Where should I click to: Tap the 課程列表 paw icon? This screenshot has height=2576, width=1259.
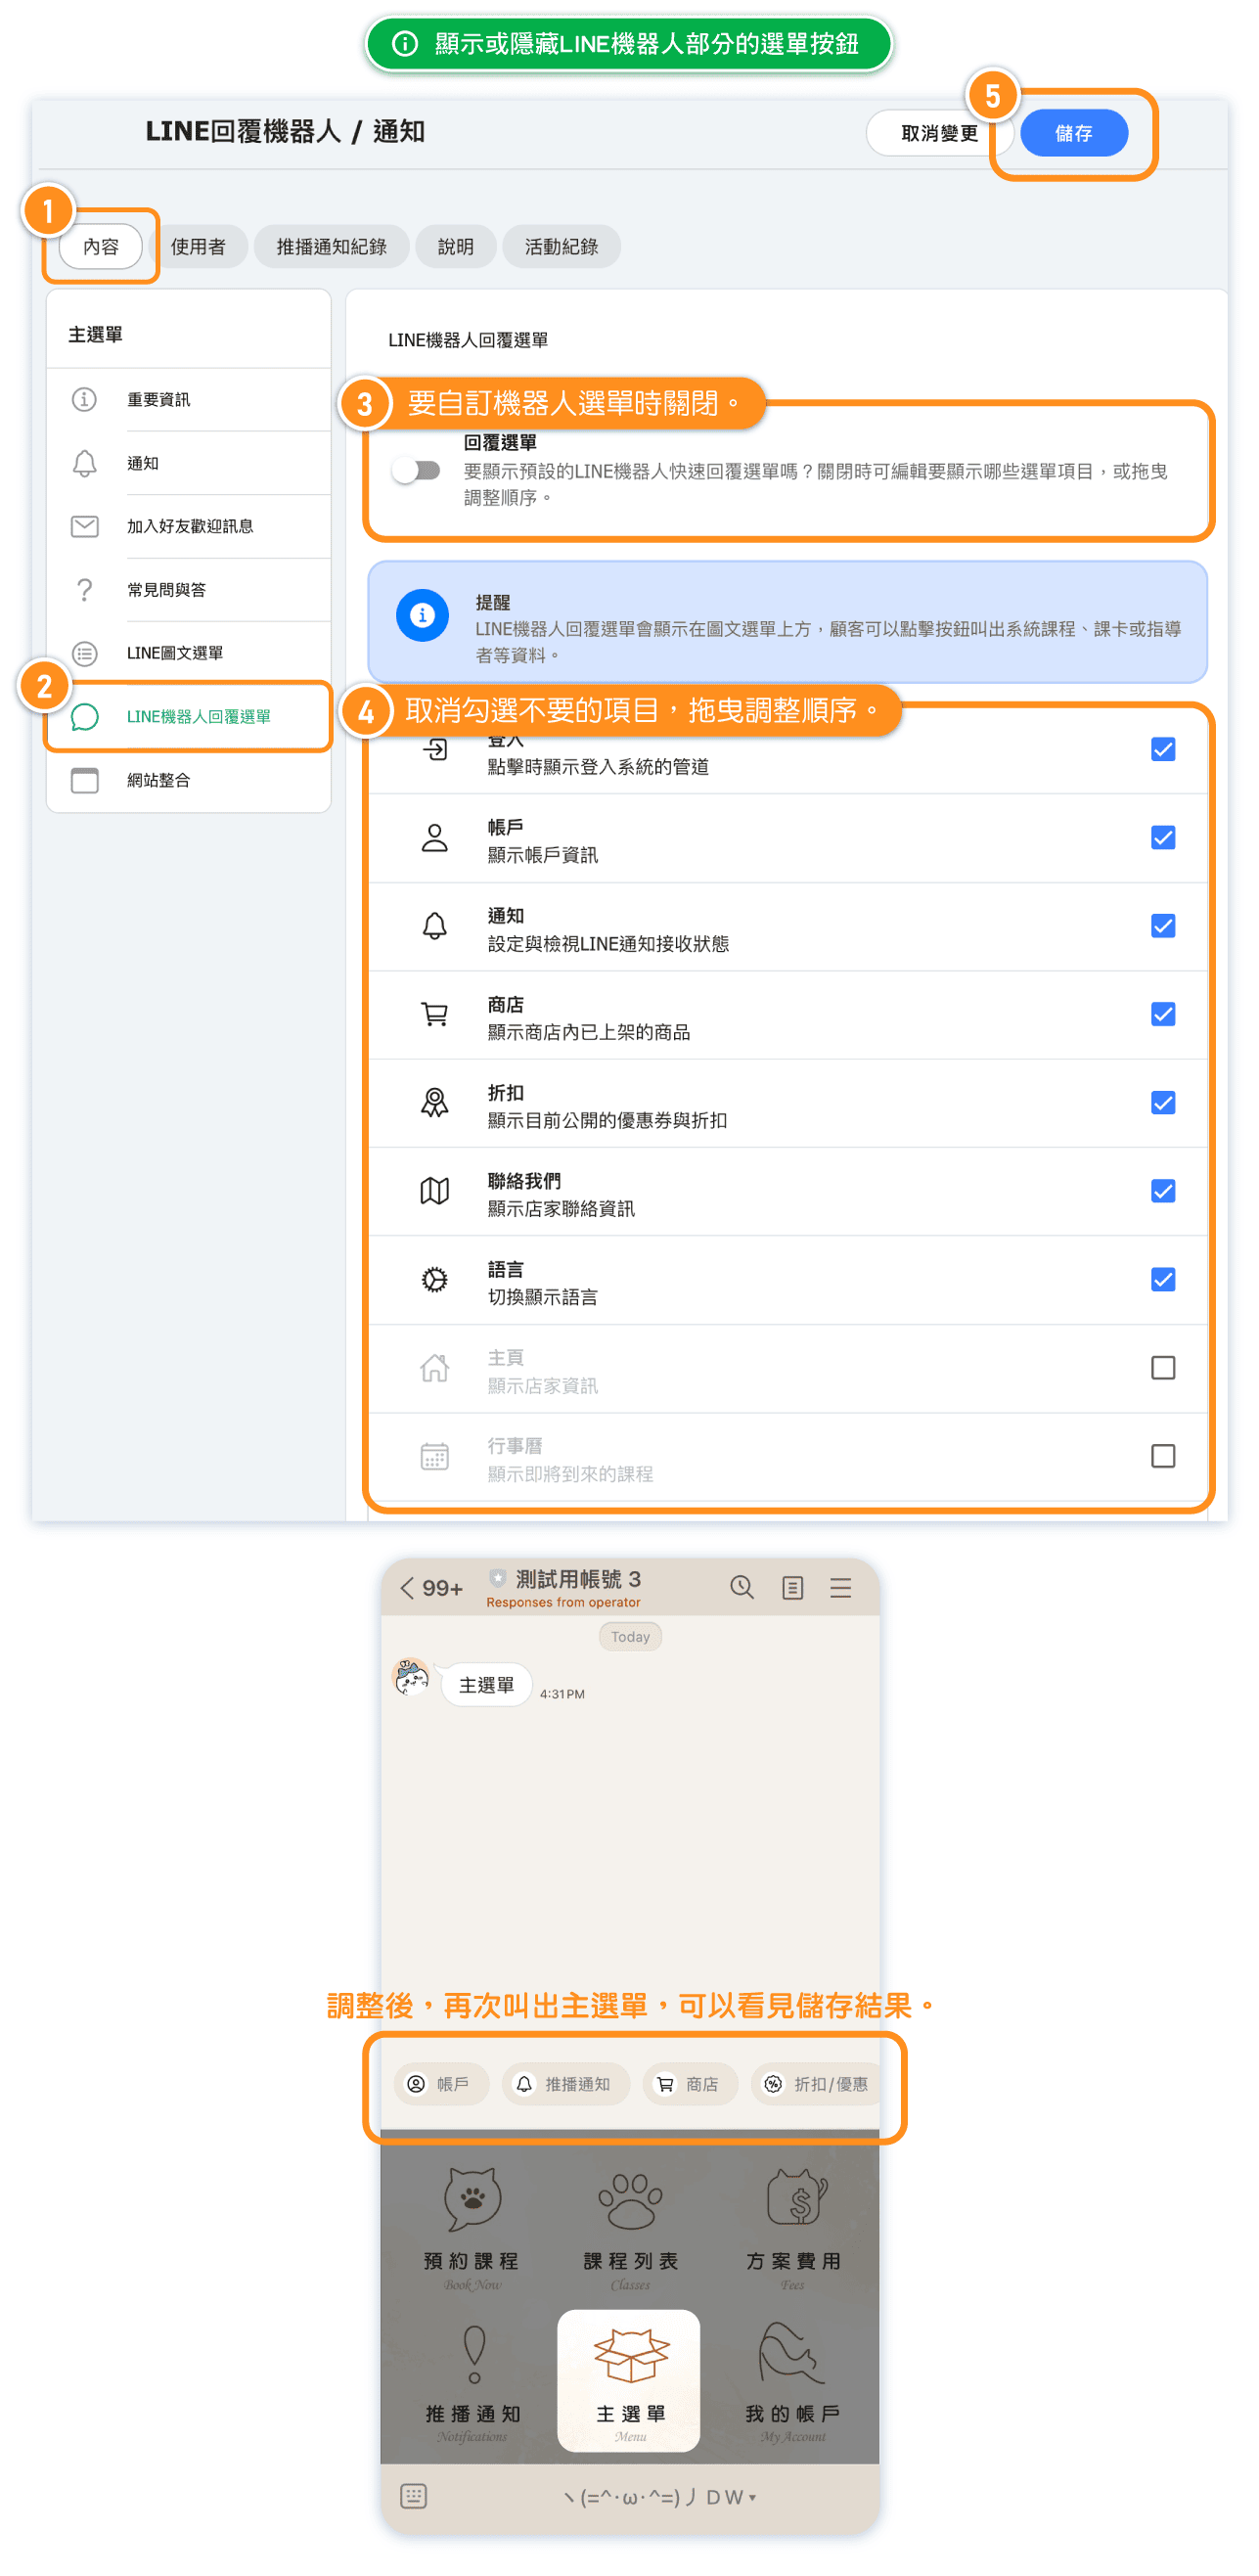[630, 2199]
